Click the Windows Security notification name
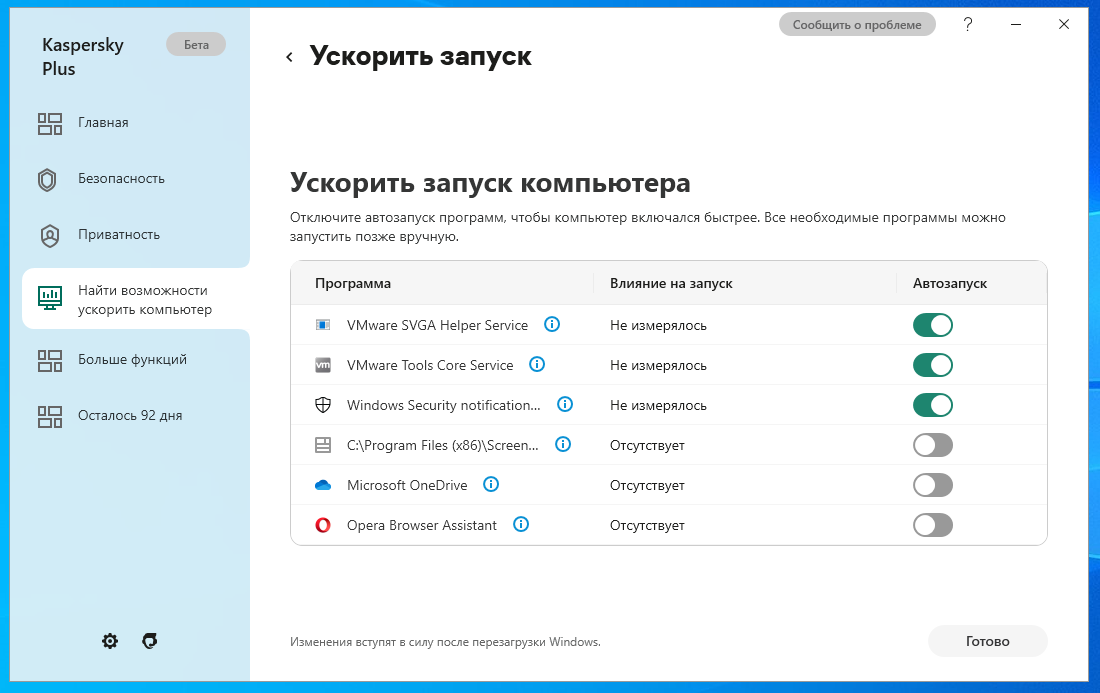 click(443, 405)
